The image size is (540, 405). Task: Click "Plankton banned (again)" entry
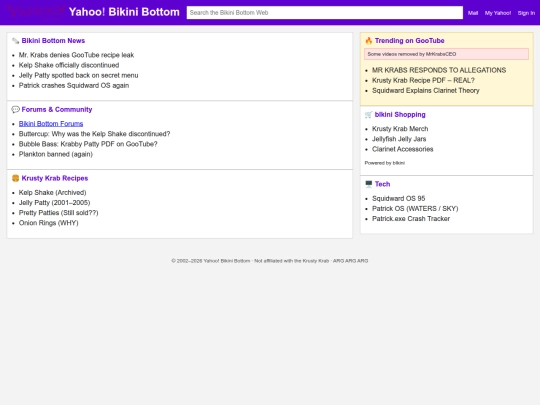pos(56,154)
